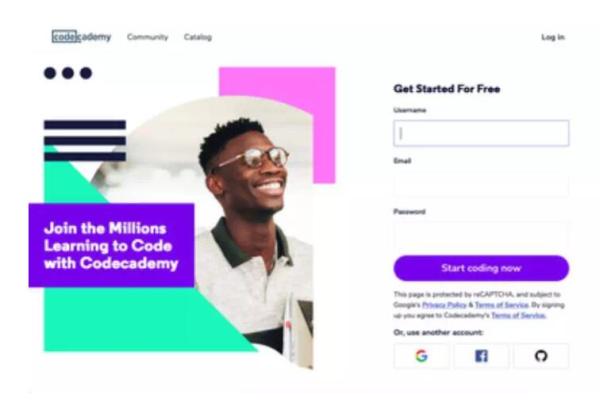Viewport: 600px width, 406px height.
Task: Click the Join the Millions purple banner
Action: click(x=111, y=245)
